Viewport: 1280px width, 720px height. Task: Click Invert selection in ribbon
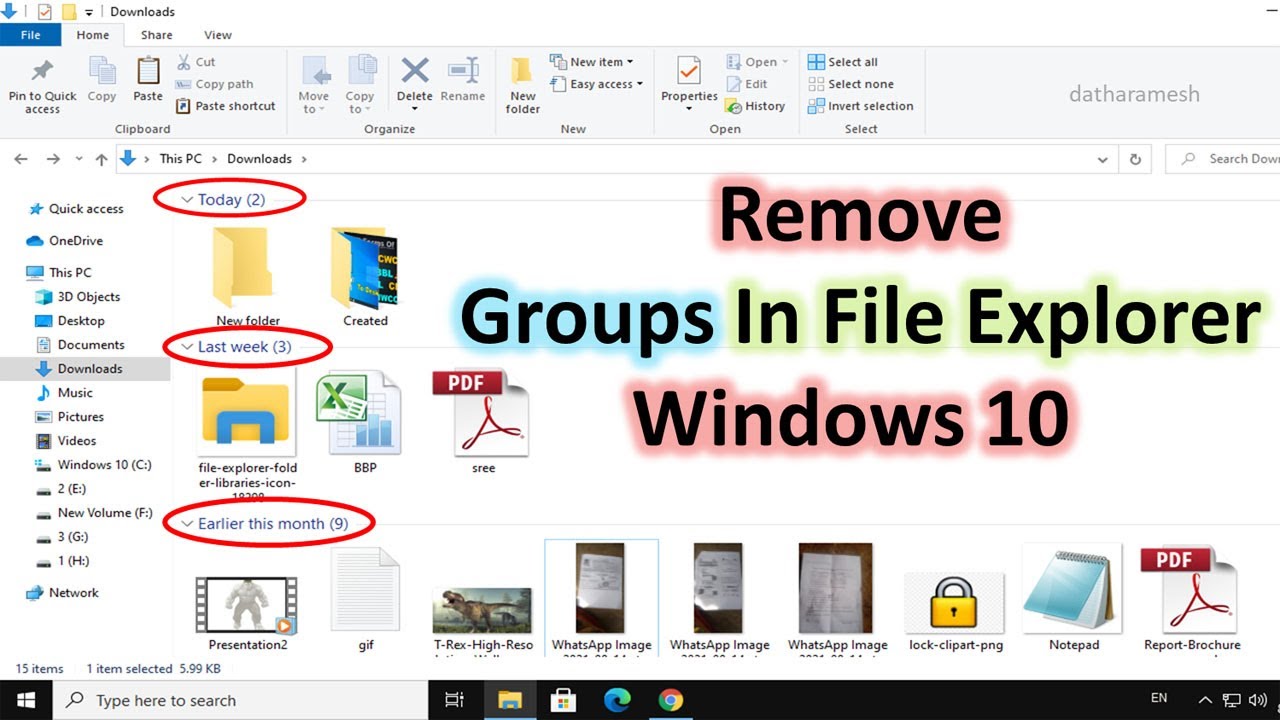pos(861,106)
